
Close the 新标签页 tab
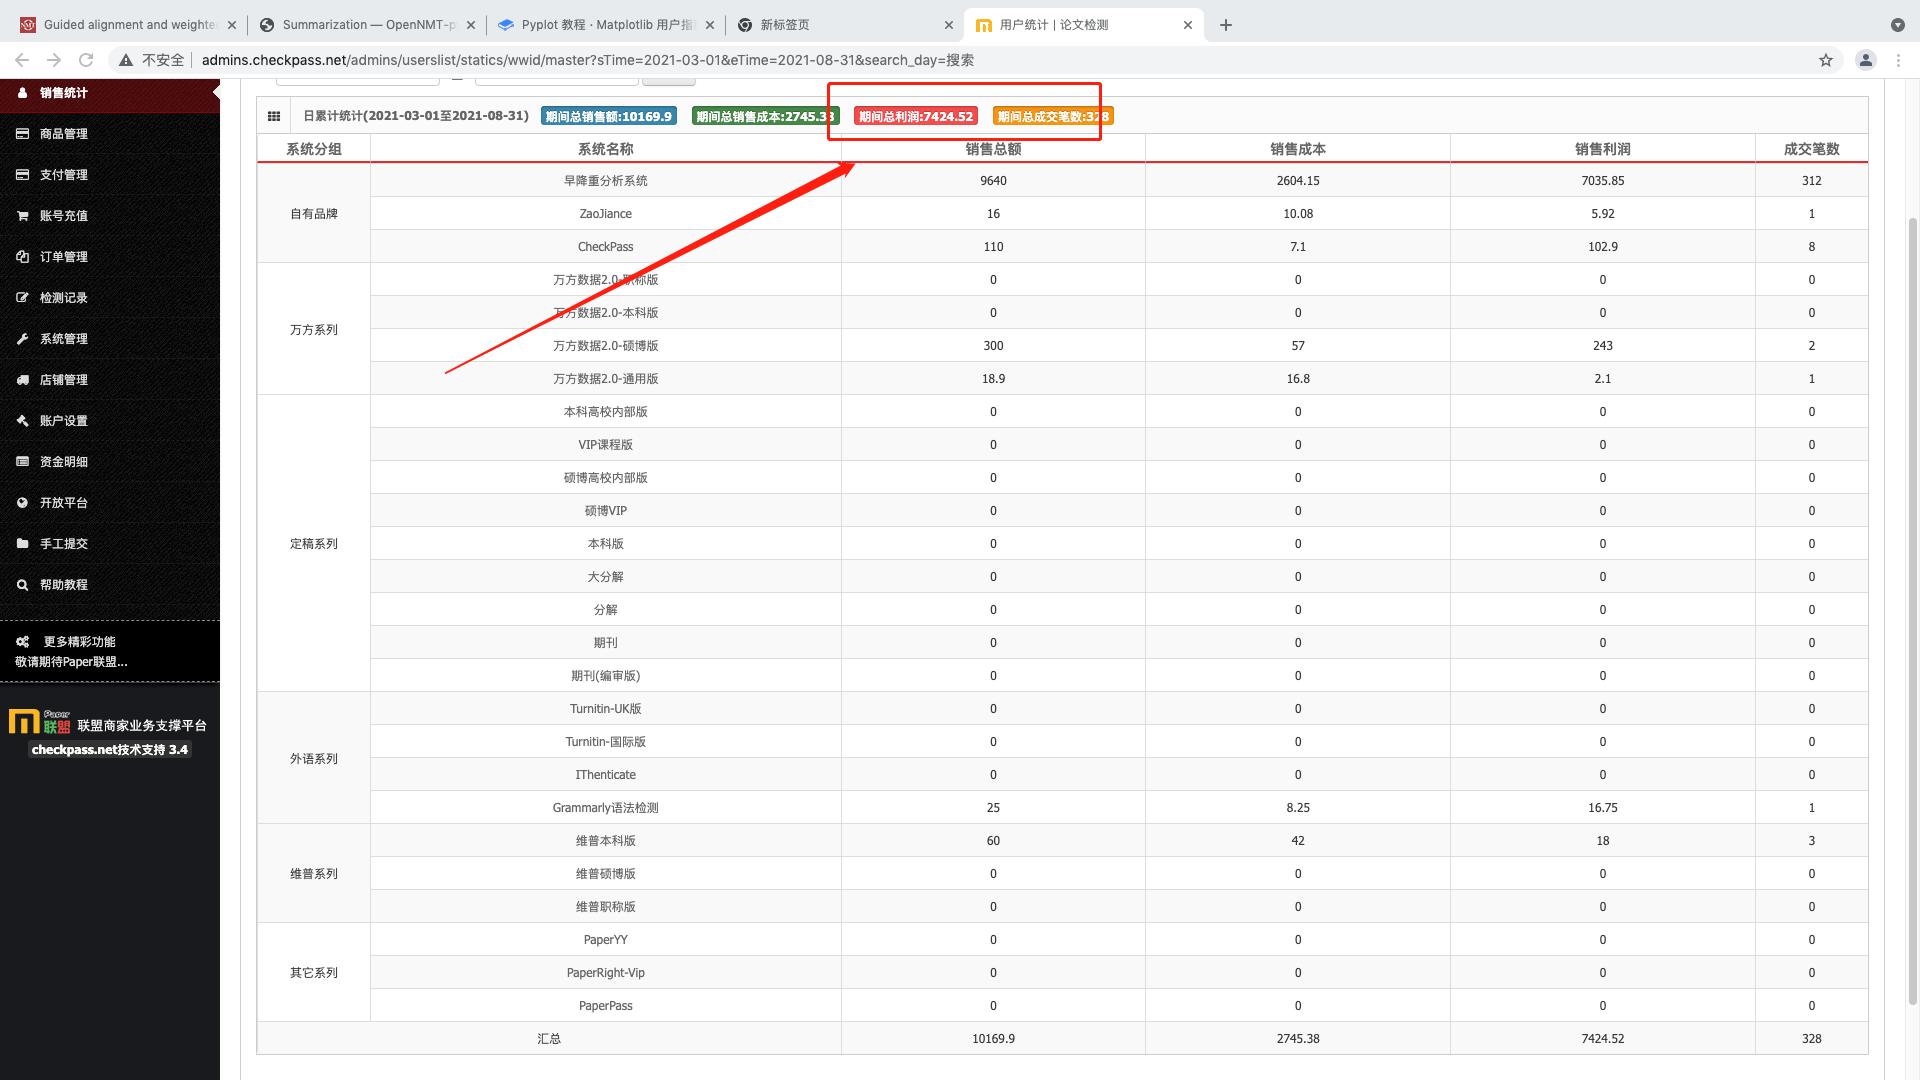coord(949,25)
